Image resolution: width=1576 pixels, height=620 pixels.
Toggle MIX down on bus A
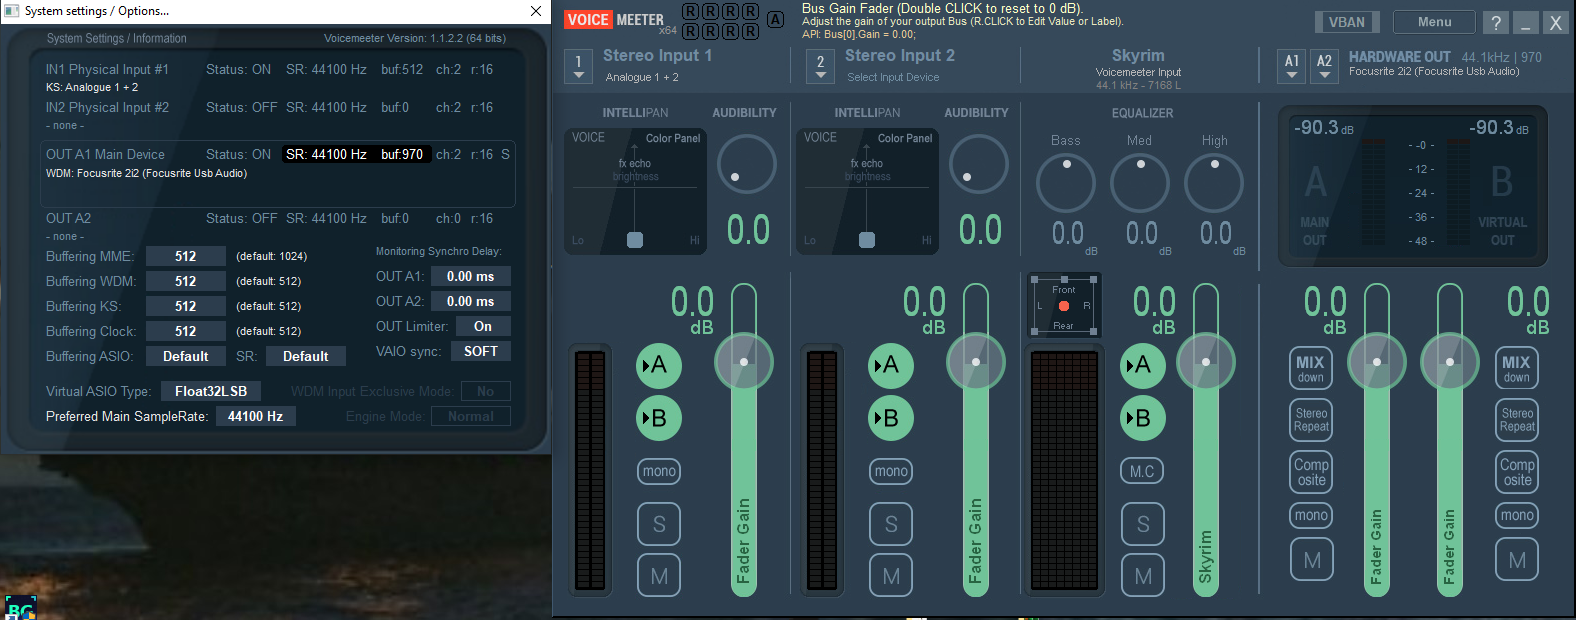[x=1311, y=368]
